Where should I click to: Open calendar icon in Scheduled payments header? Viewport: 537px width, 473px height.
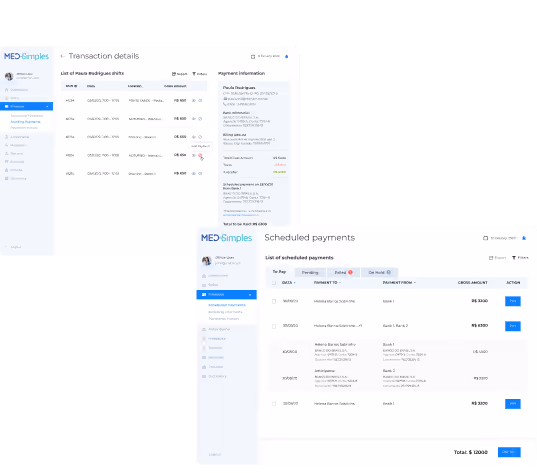tap(485, 238)
